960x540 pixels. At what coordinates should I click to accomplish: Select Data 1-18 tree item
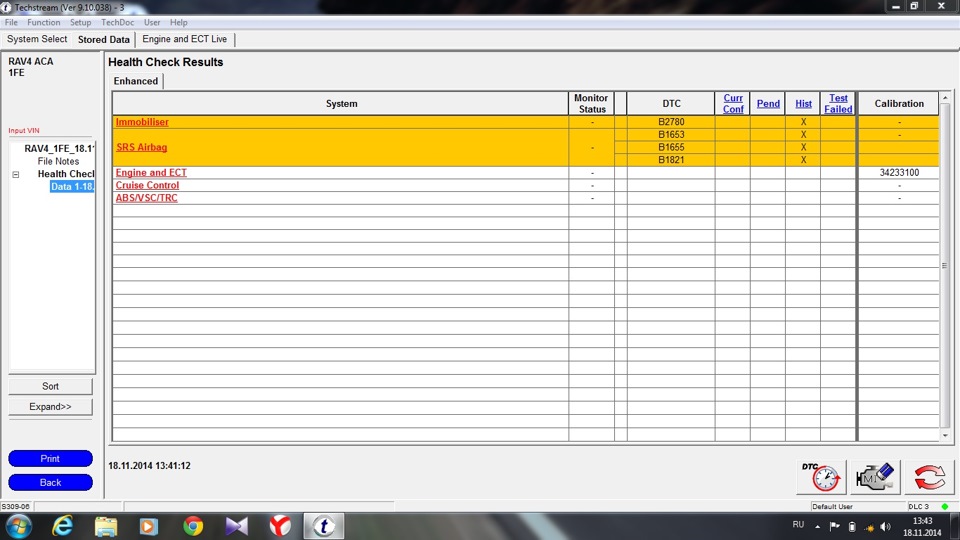click(72, 187)
